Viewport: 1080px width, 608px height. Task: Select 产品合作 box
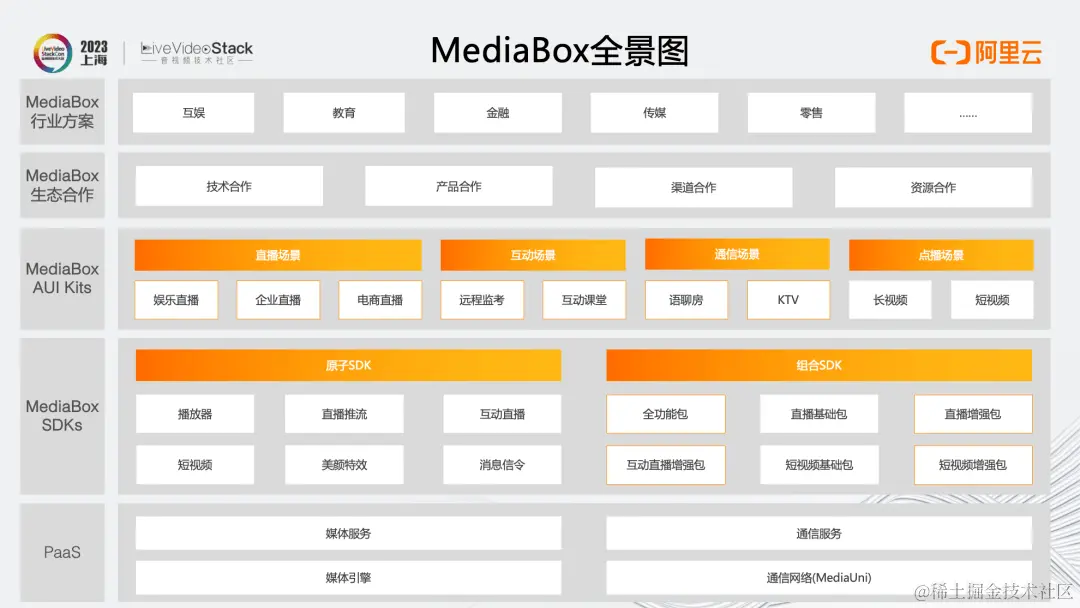[x=459, y=186]
